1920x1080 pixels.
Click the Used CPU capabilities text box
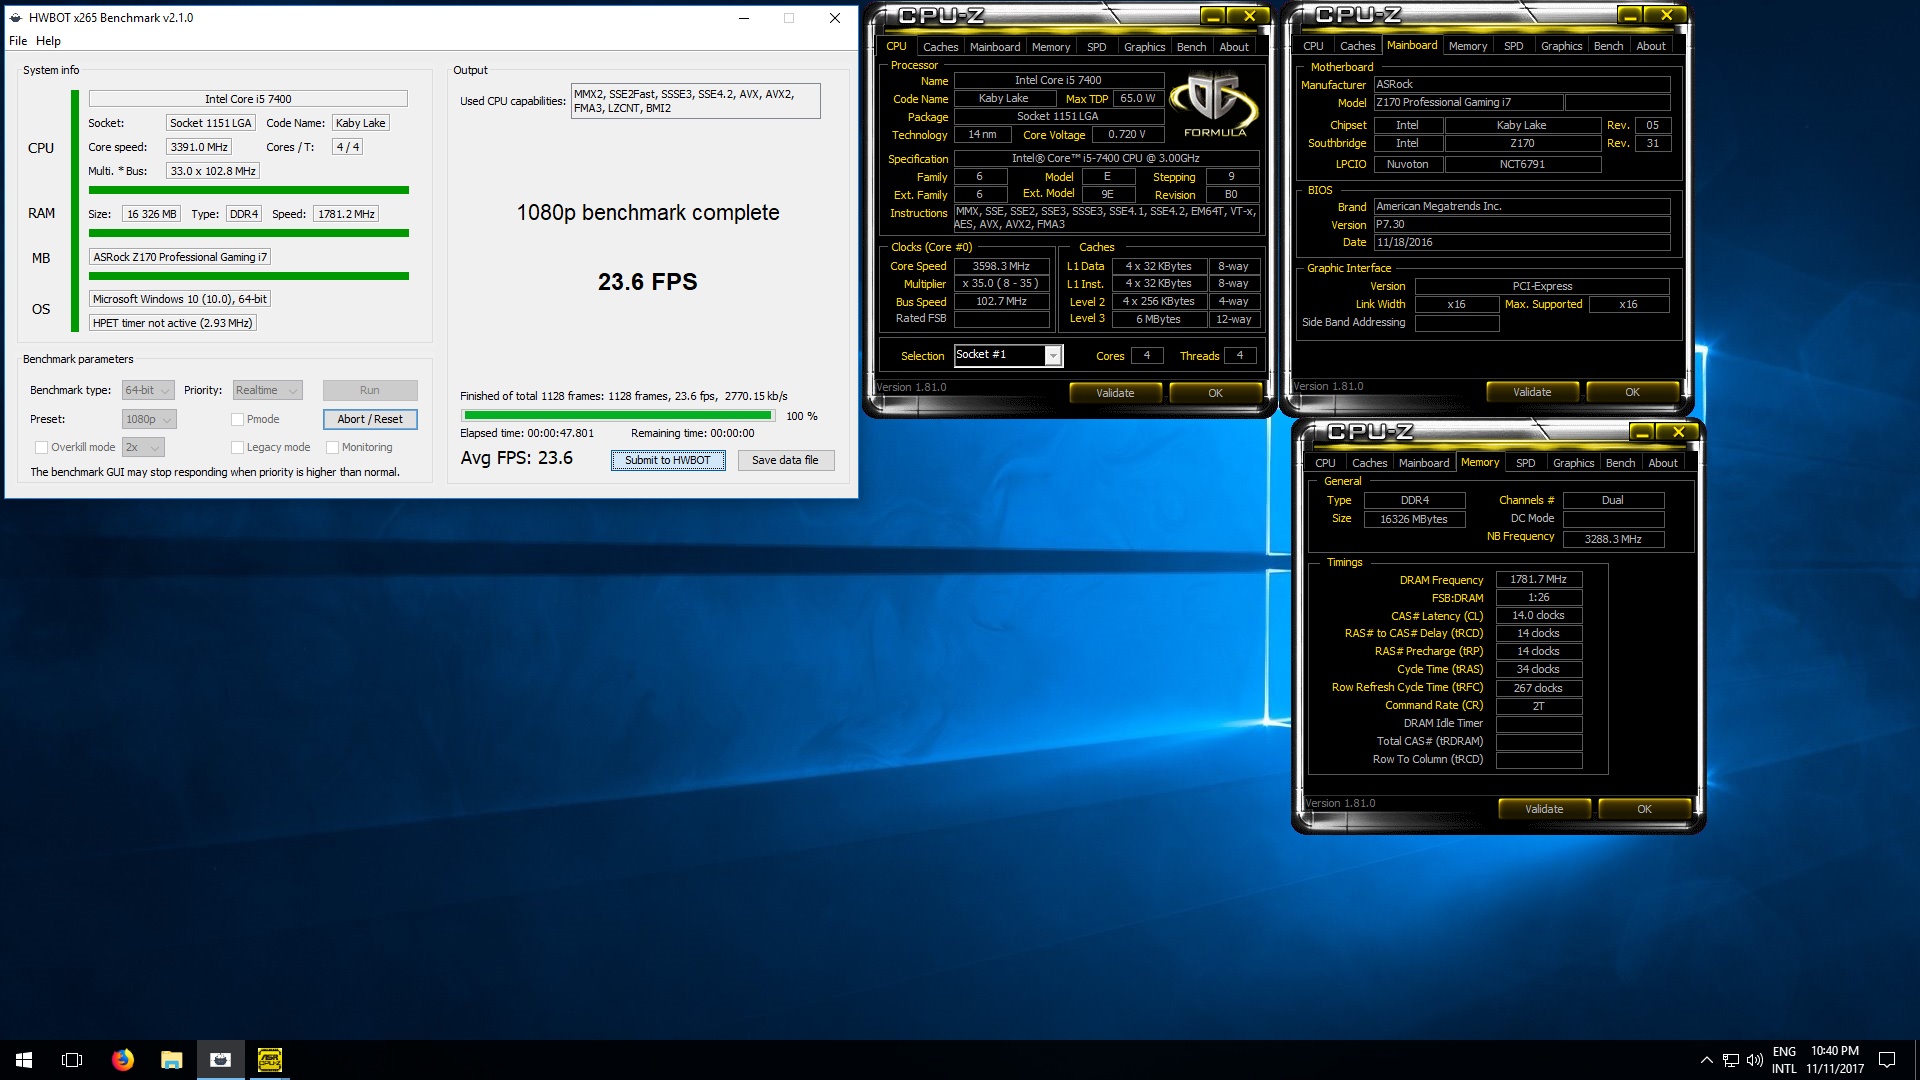(x=695, y=101)
